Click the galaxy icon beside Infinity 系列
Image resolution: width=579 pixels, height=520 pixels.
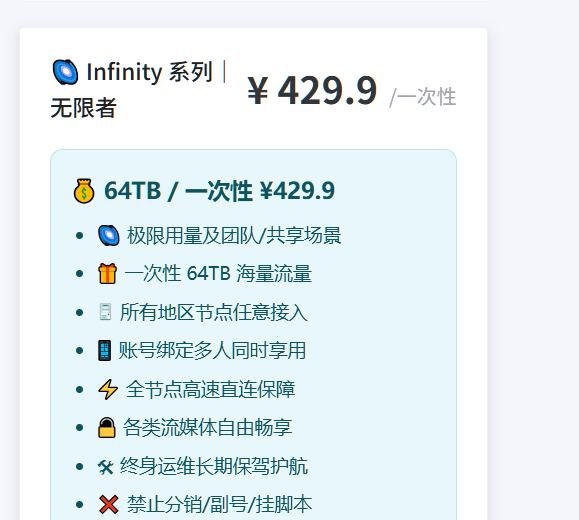(x=65, y=72)
